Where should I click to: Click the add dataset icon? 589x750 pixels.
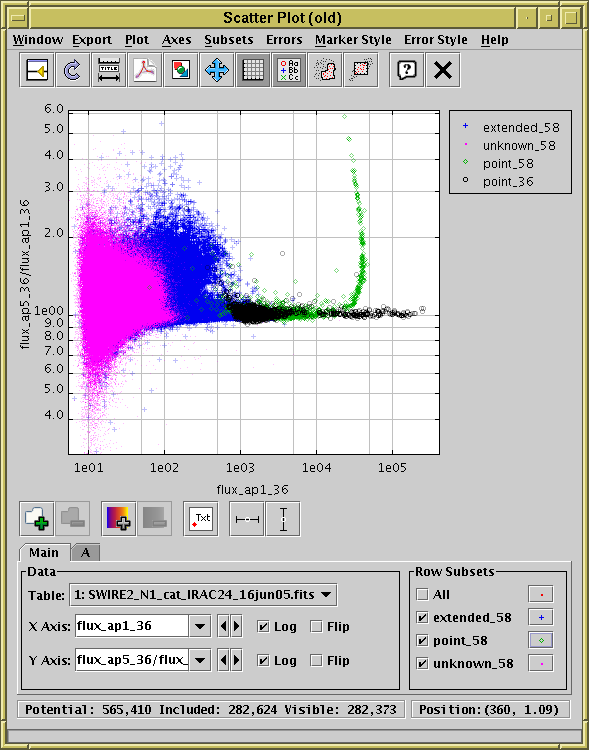point(37,519)
